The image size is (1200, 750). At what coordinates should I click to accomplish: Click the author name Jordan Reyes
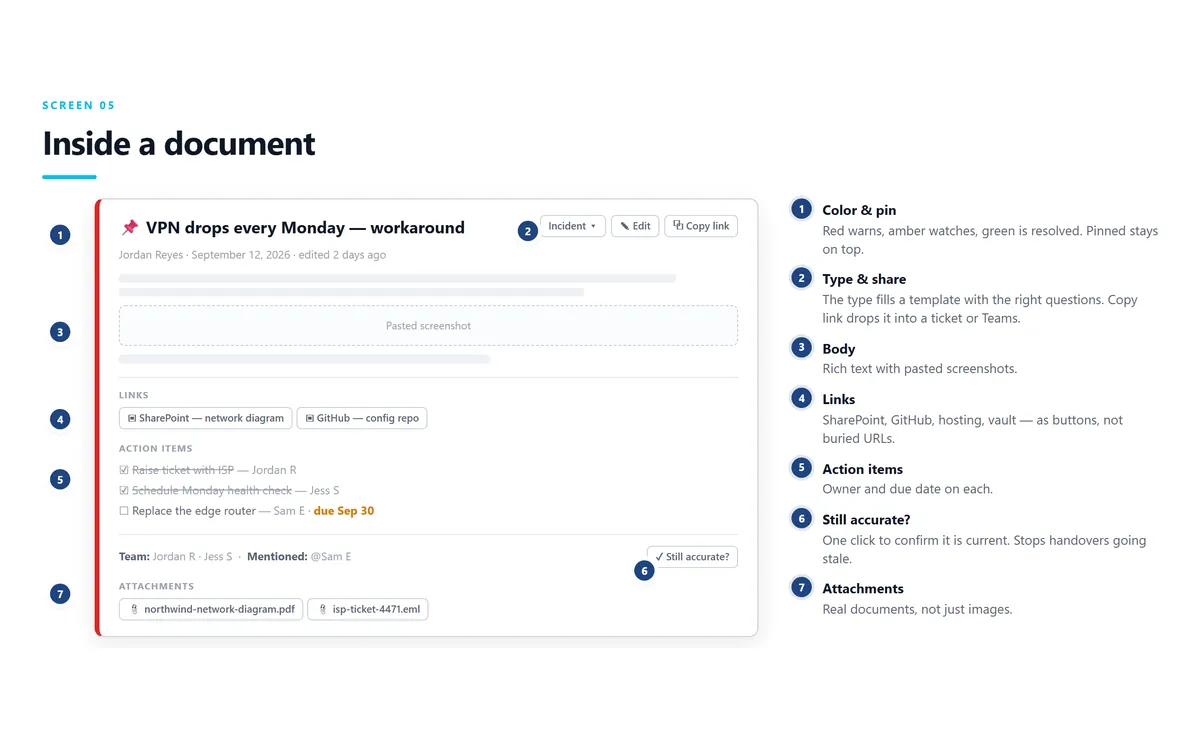(x=151, y=255)
